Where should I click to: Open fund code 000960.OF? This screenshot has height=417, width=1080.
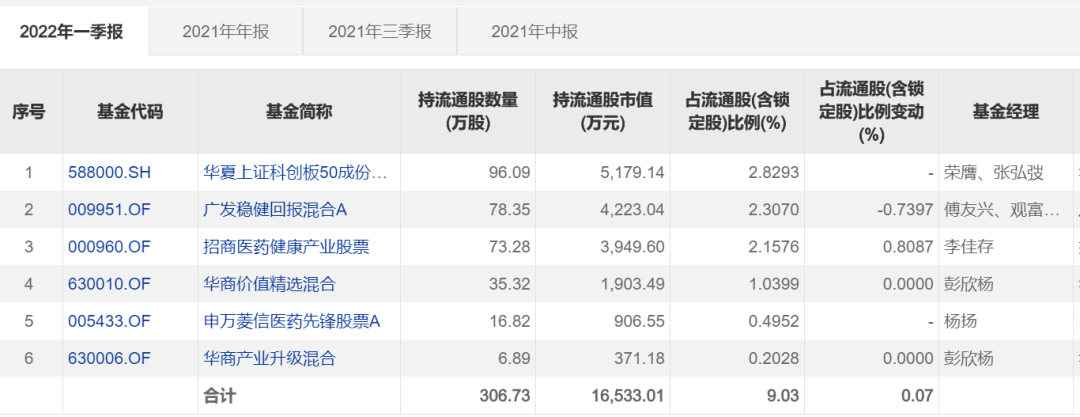pos(110,247)
